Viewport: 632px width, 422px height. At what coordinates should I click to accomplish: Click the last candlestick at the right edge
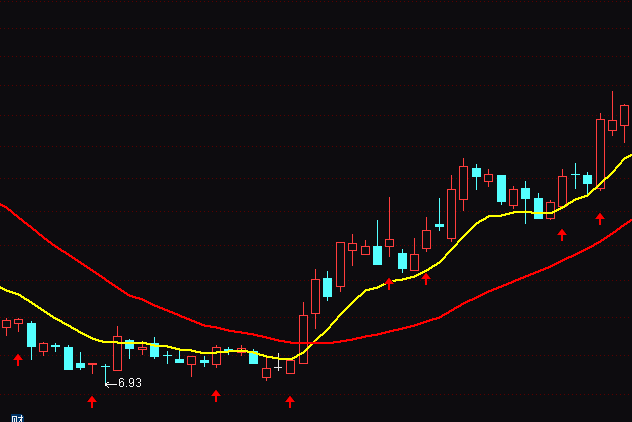(x=624, y=115)
